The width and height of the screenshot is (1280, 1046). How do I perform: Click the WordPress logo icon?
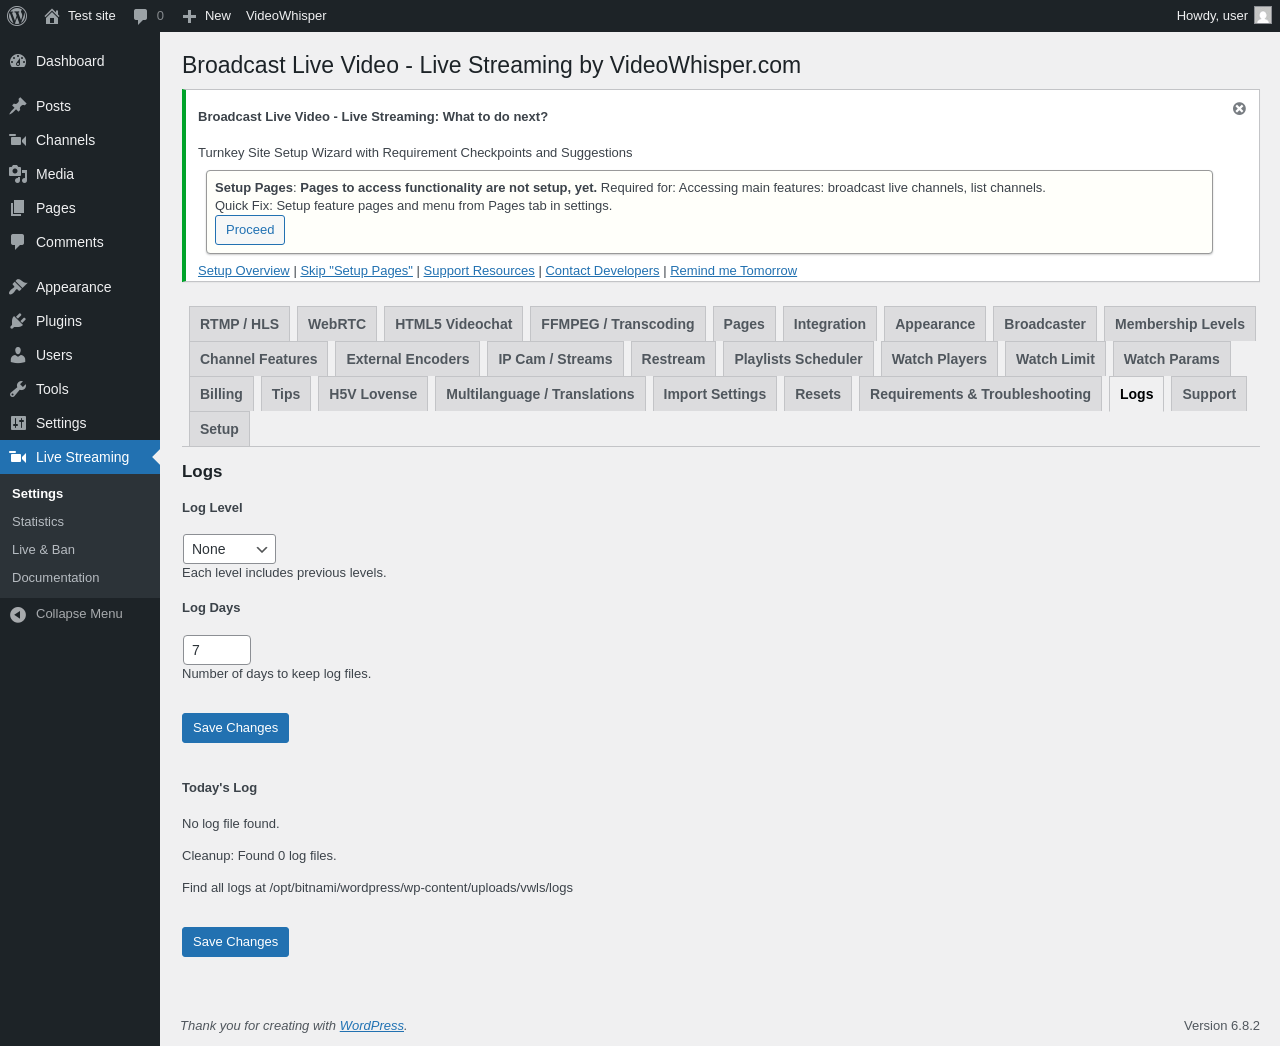17,16
